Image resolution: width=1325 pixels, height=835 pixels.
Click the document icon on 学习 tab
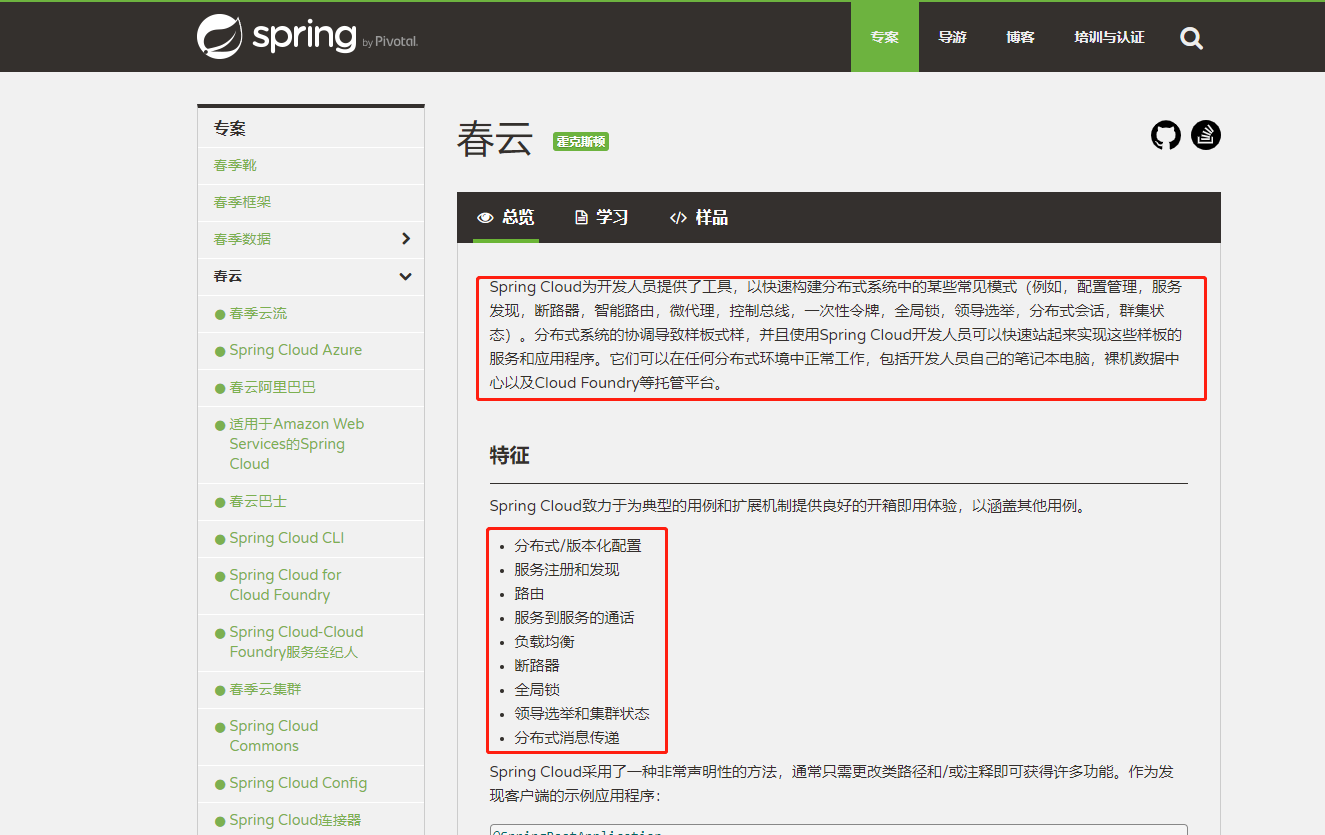(581, 217)
